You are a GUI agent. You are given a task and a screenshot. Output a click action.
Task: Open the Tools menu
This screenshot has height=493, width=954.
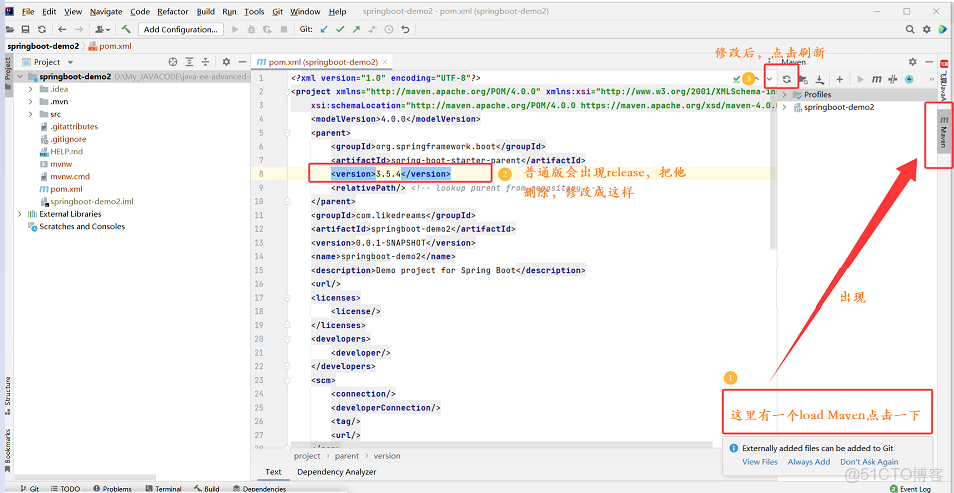[254, 12]
